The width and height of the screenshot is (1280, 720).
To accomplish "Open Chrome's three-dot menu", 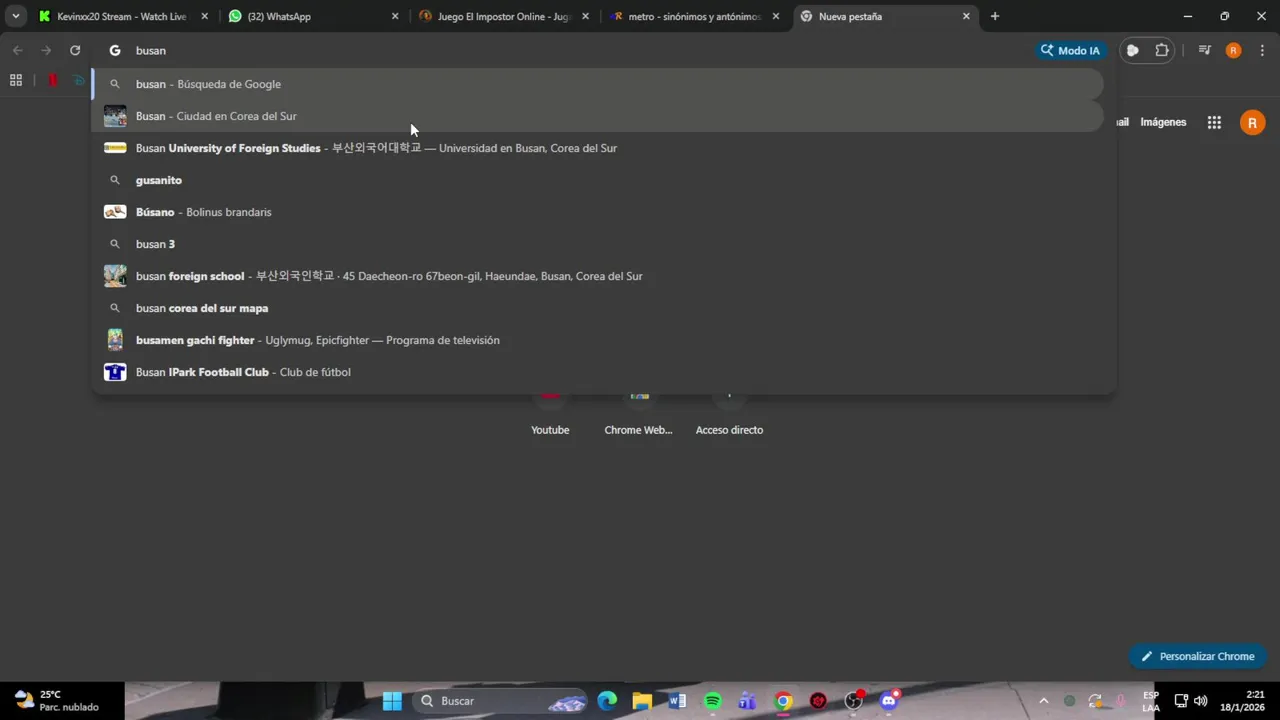I will (1262, 50).
